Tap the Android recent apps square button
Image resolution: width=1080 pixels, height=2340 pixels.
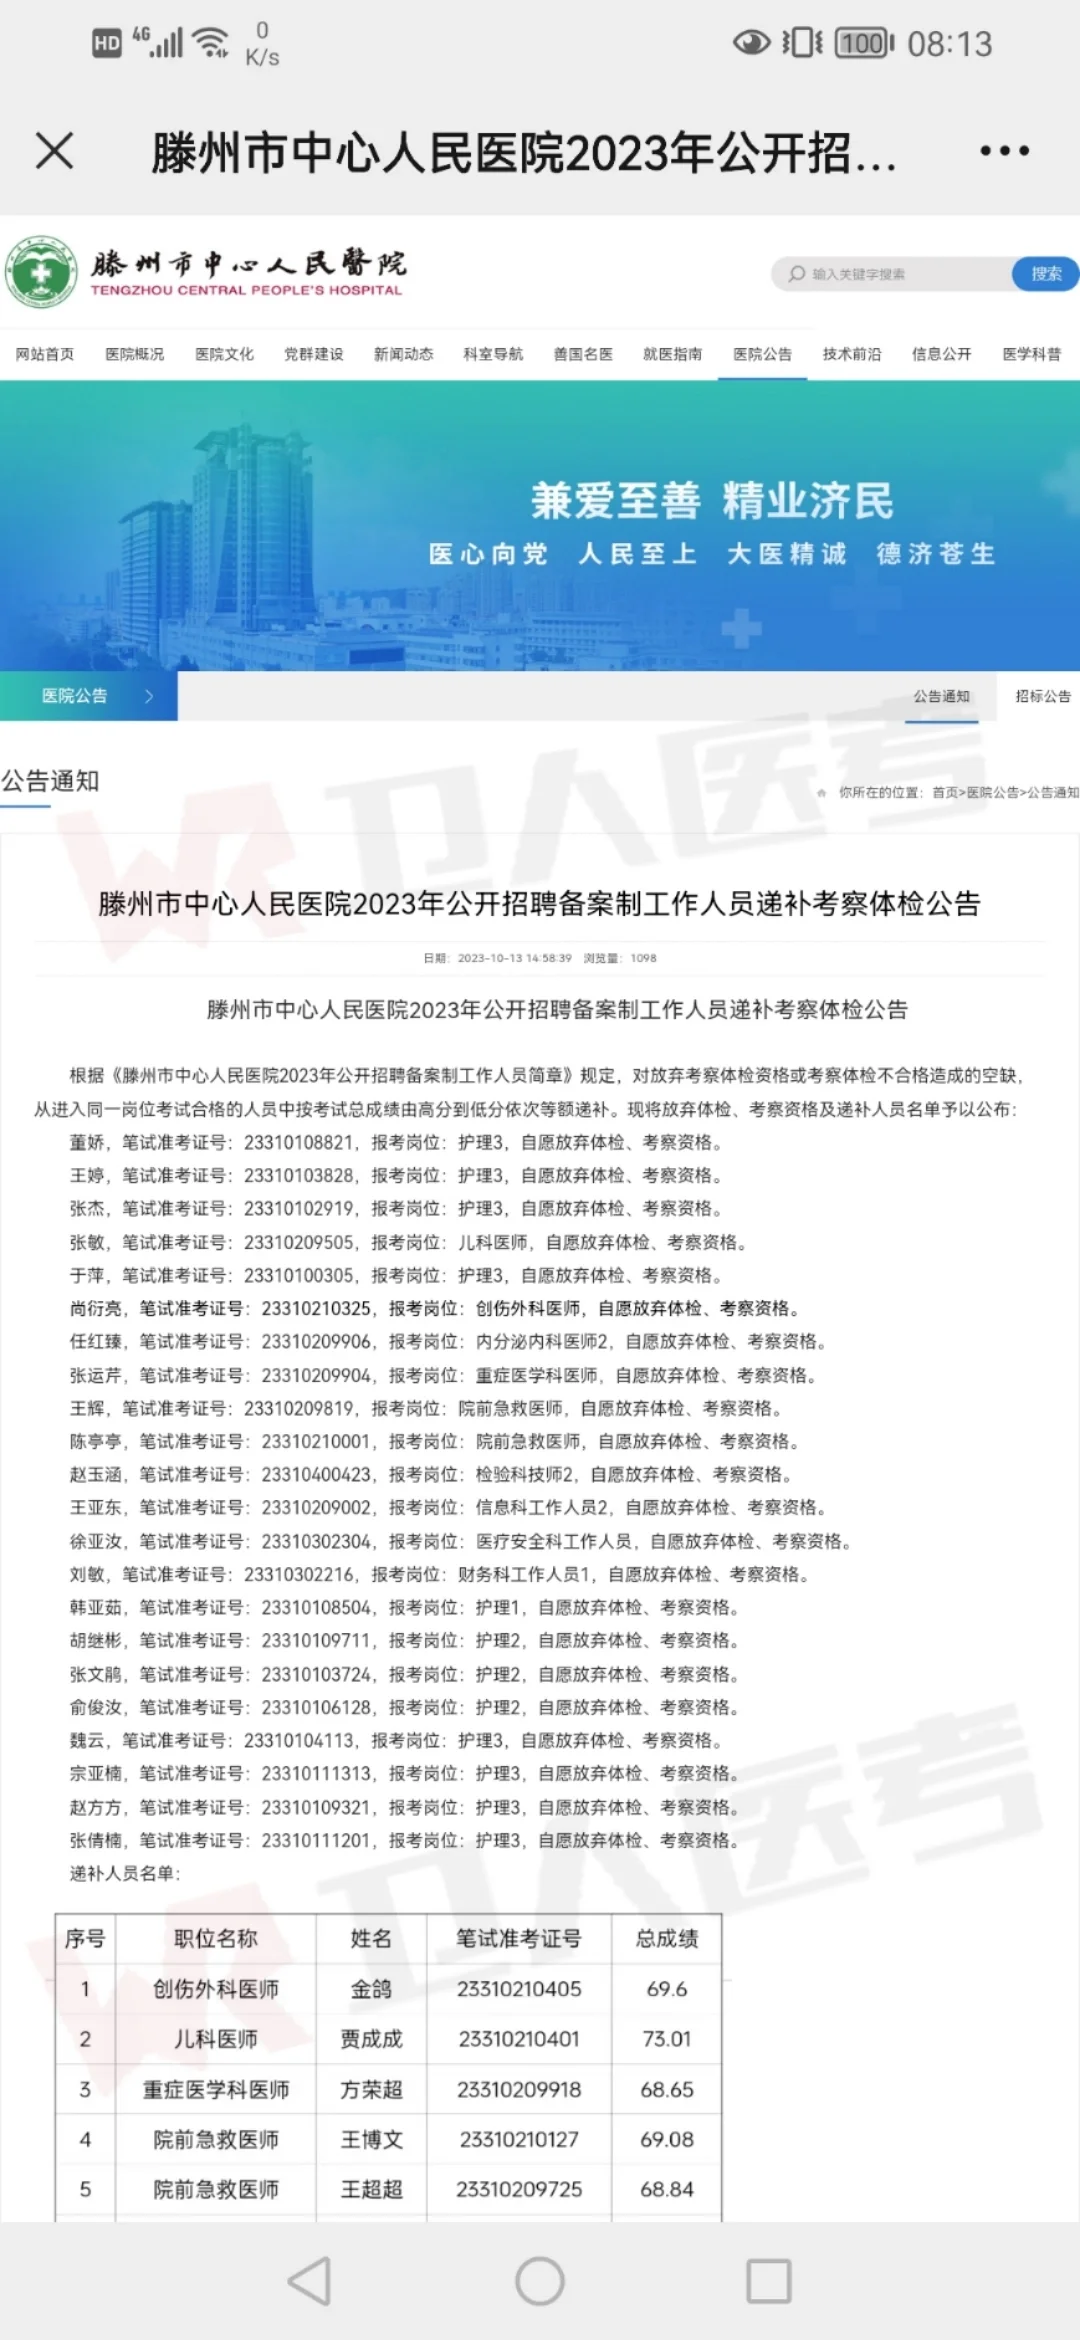coord(769,2281)
